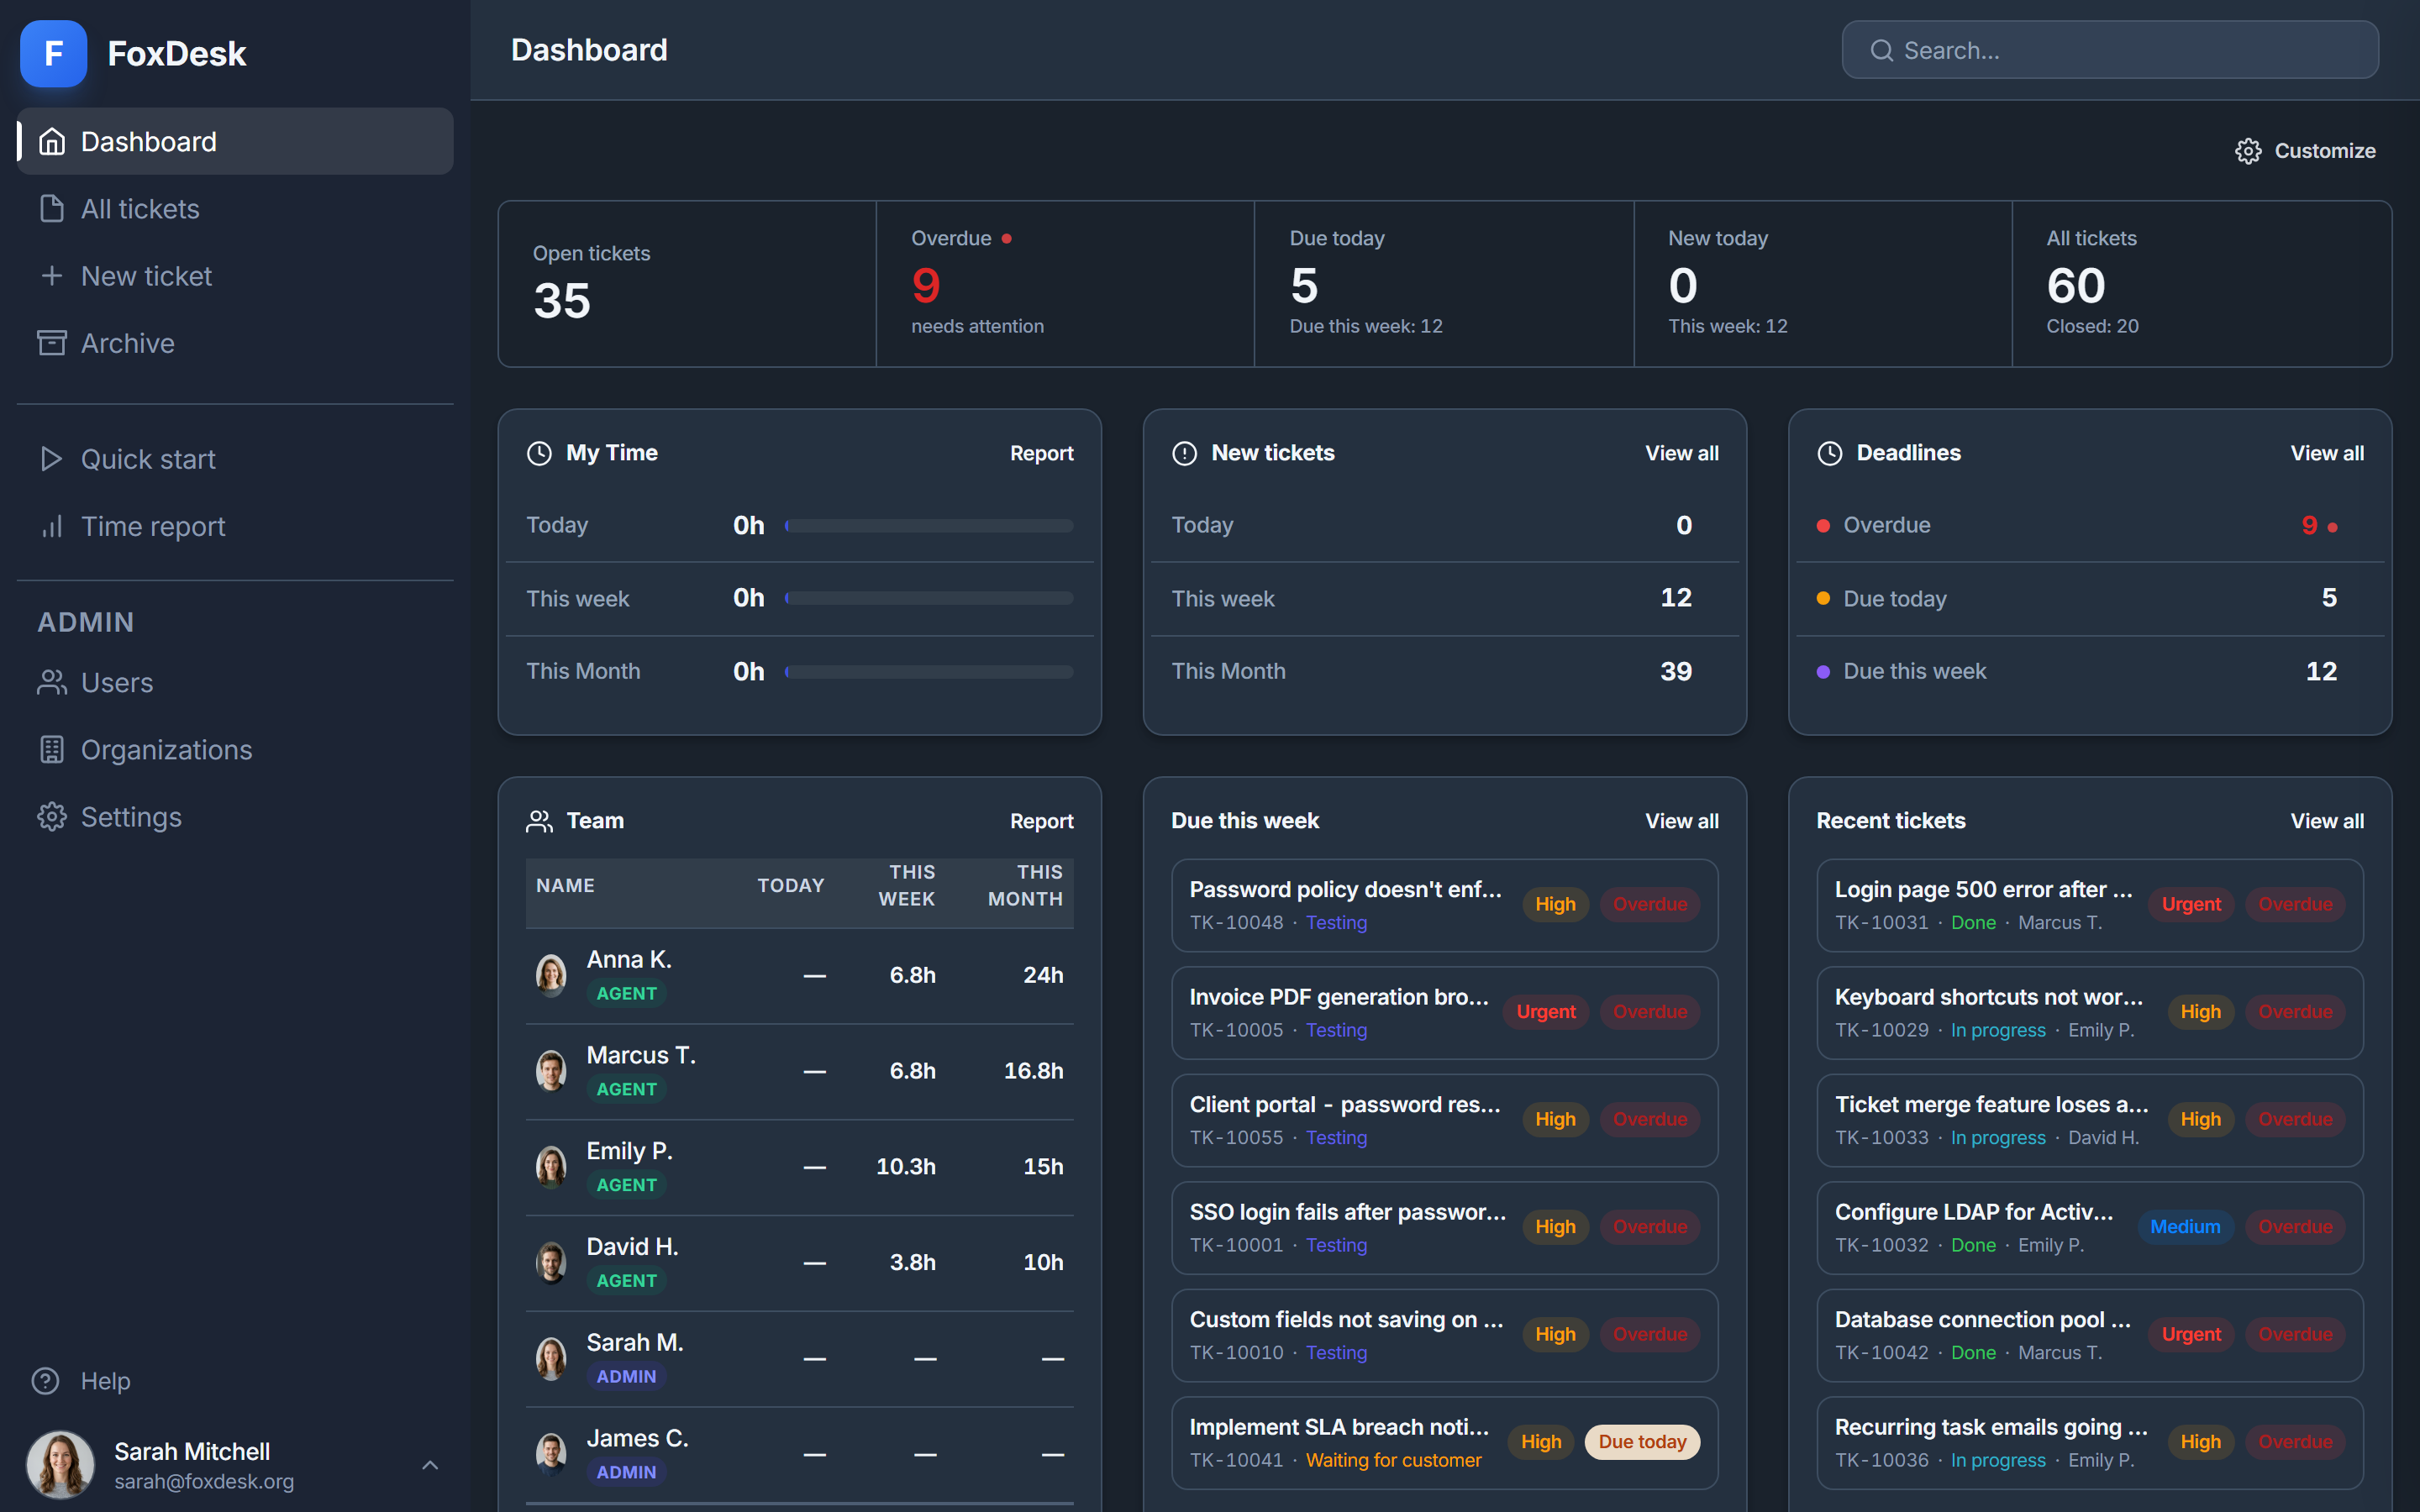View all Recent tickets
Viewport: 2420px width, 1512px height.
click(2327, 820)
